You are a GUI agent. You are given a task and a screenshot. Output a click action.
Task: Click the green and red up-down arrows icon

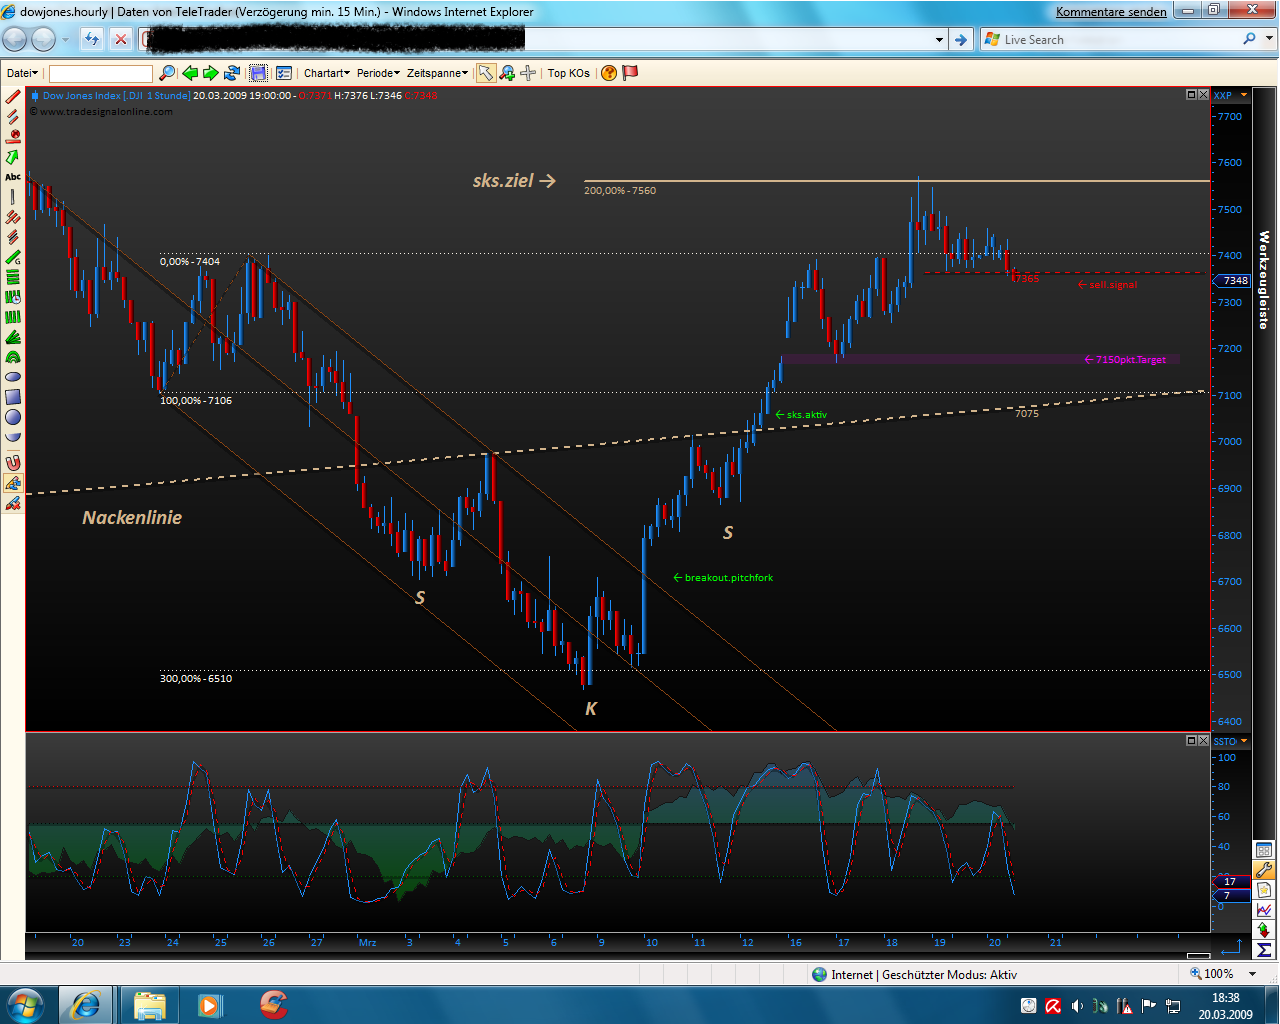[1264, 930]
